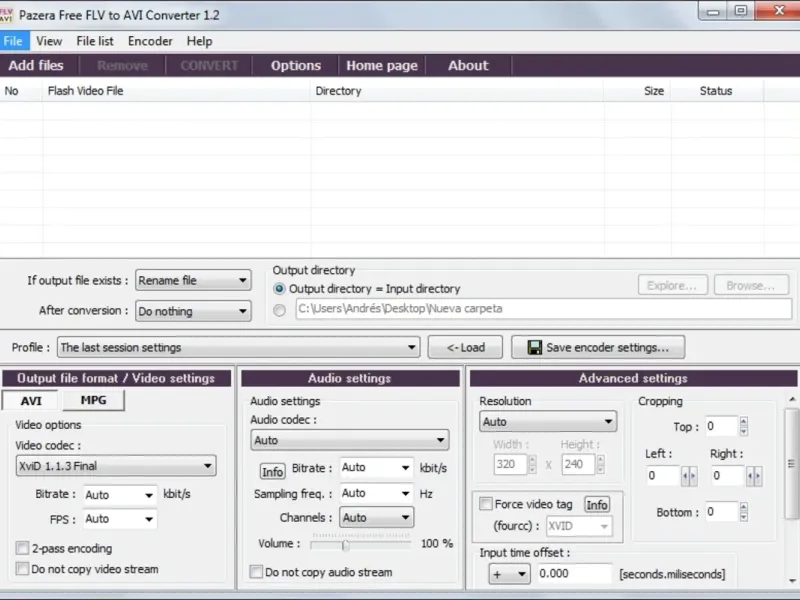Click the Remove toolbar button
Viewport: 800px width, 600px height.
tap(122, 65)
